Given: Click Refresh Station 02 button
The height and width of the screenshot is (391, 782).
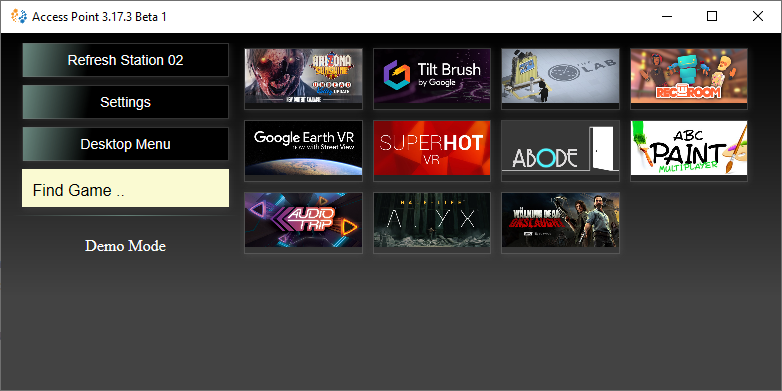Looking at the screenshot, I should pos(125,60).
